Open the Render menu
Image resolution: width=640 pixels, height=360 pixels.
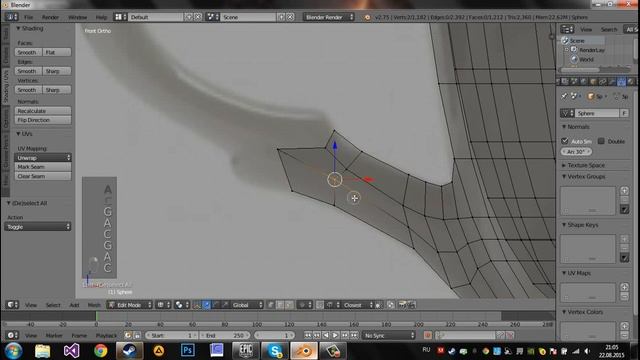[50, 17]
